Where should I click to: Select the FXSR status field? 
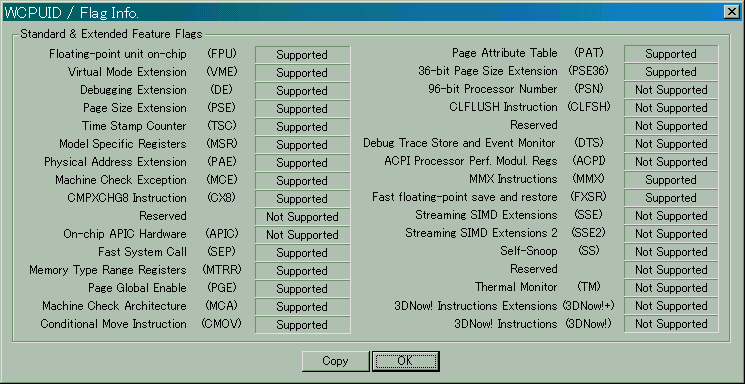(x=671, y=198)
